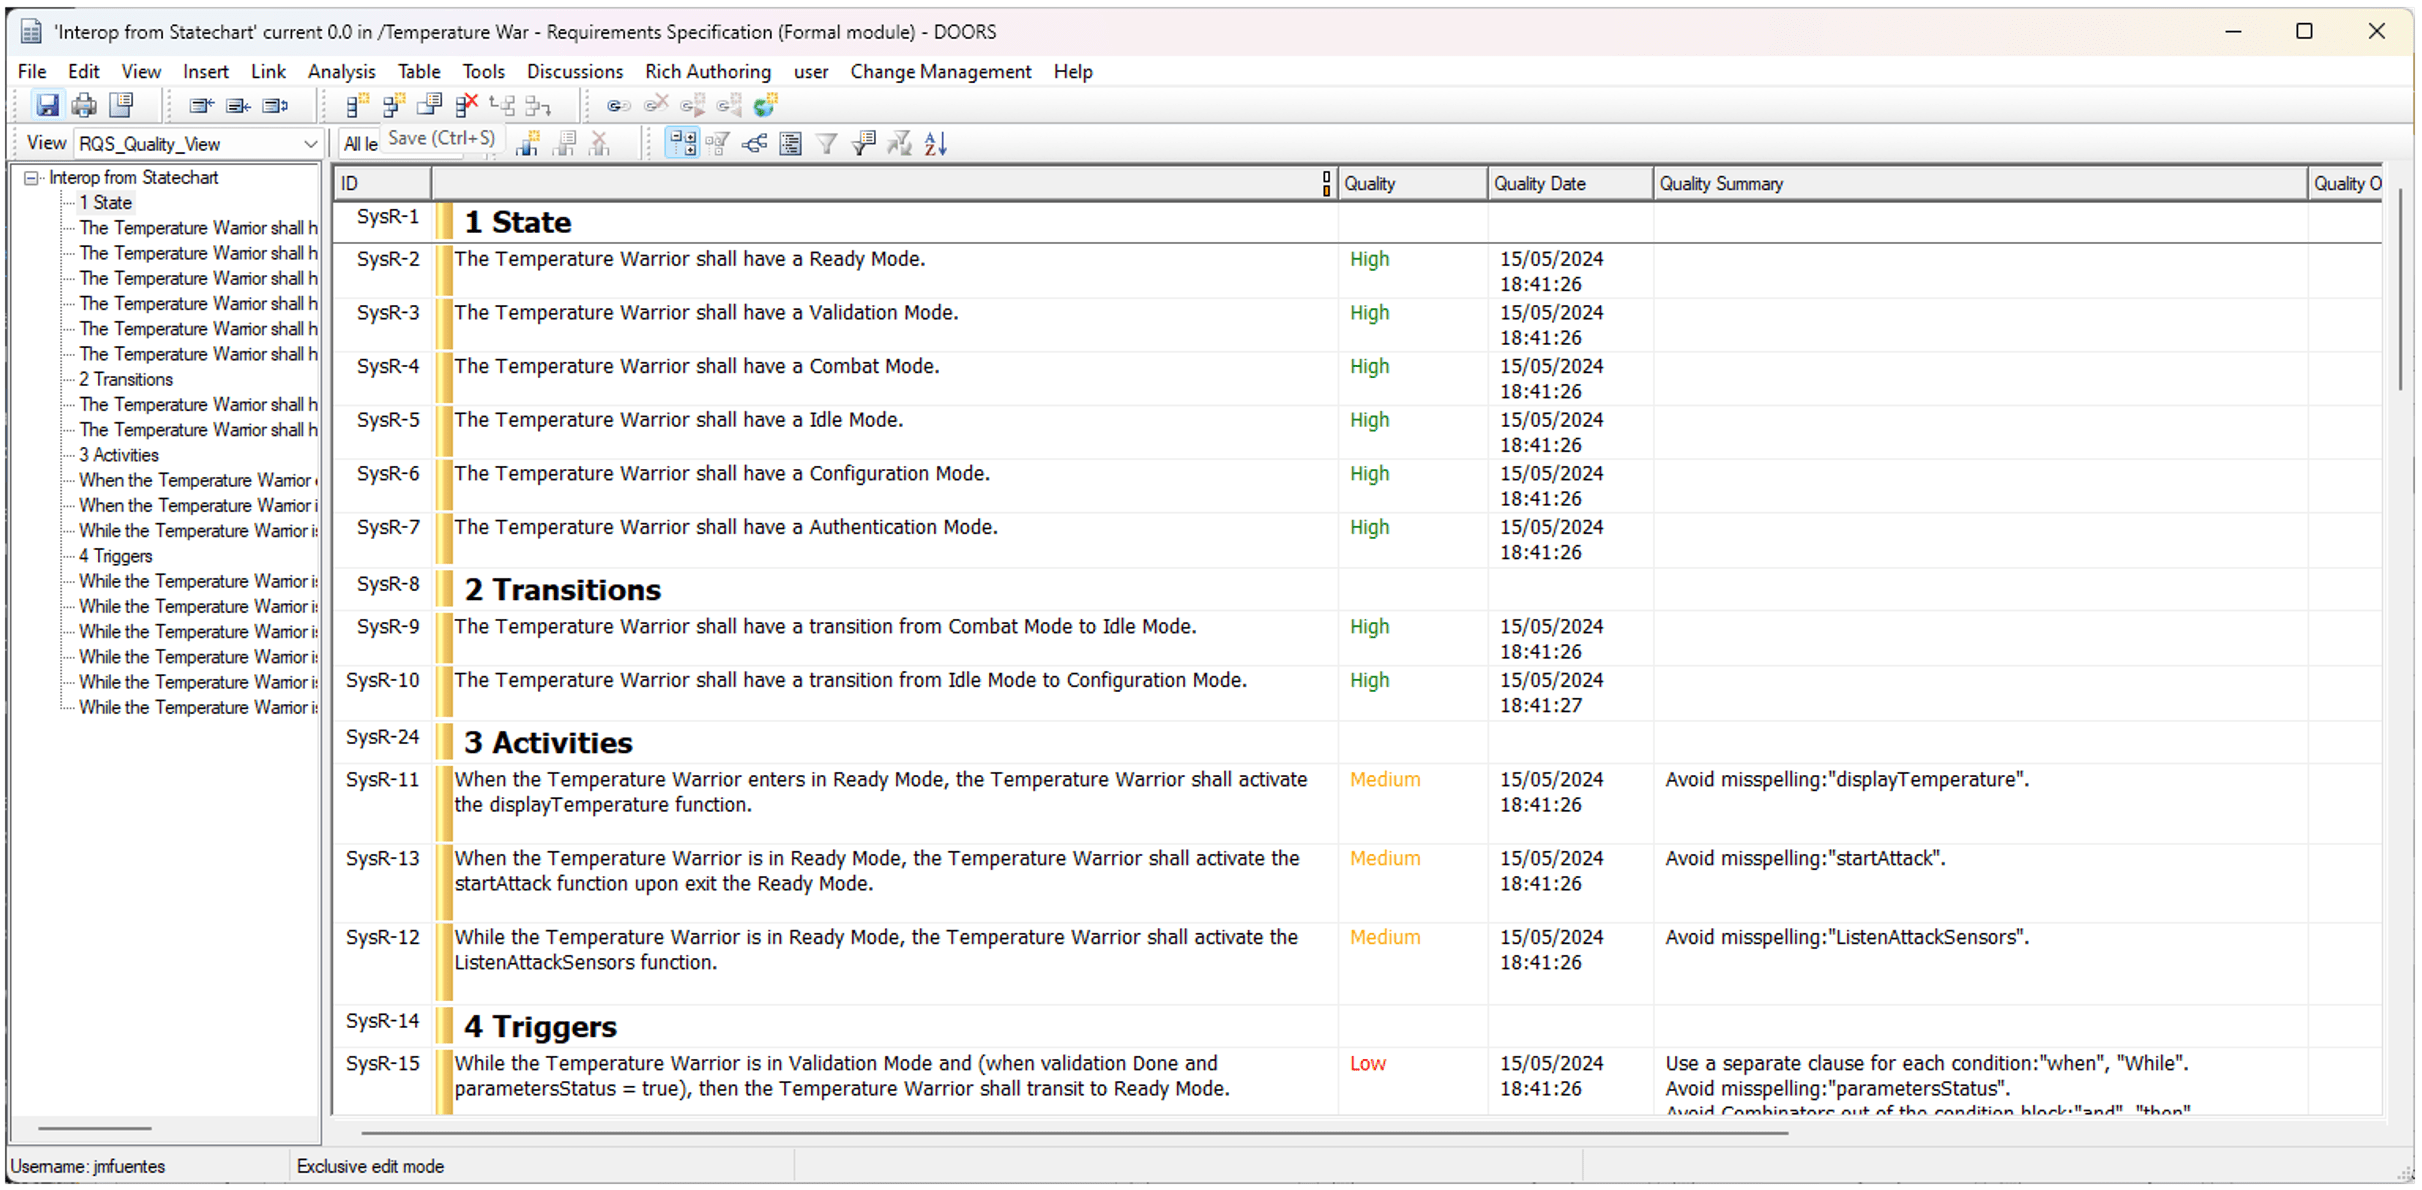The width and height of the screenshot is (2422, 1190).
Task: Click the A-Z sort icon
Action: [x=936, y=144]
